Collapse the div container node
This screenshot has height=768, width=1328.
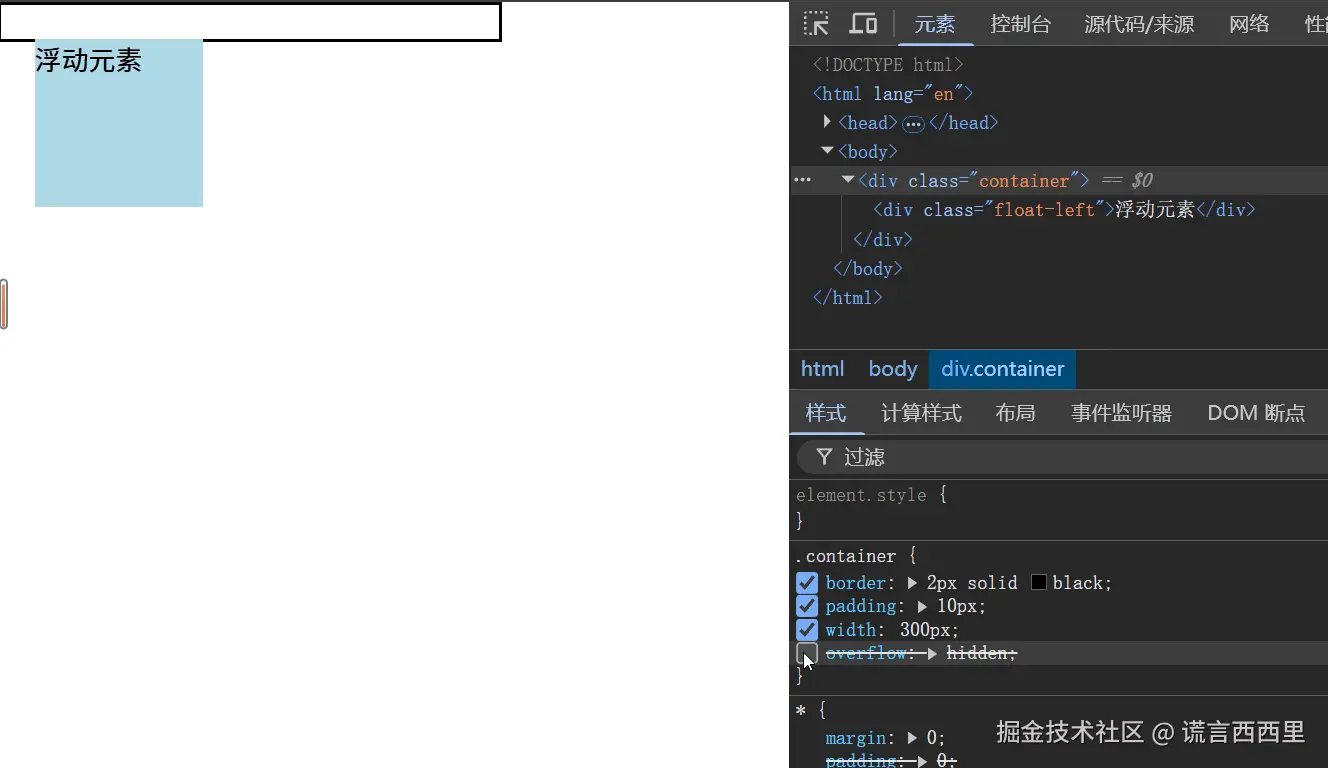click(848, 180)
